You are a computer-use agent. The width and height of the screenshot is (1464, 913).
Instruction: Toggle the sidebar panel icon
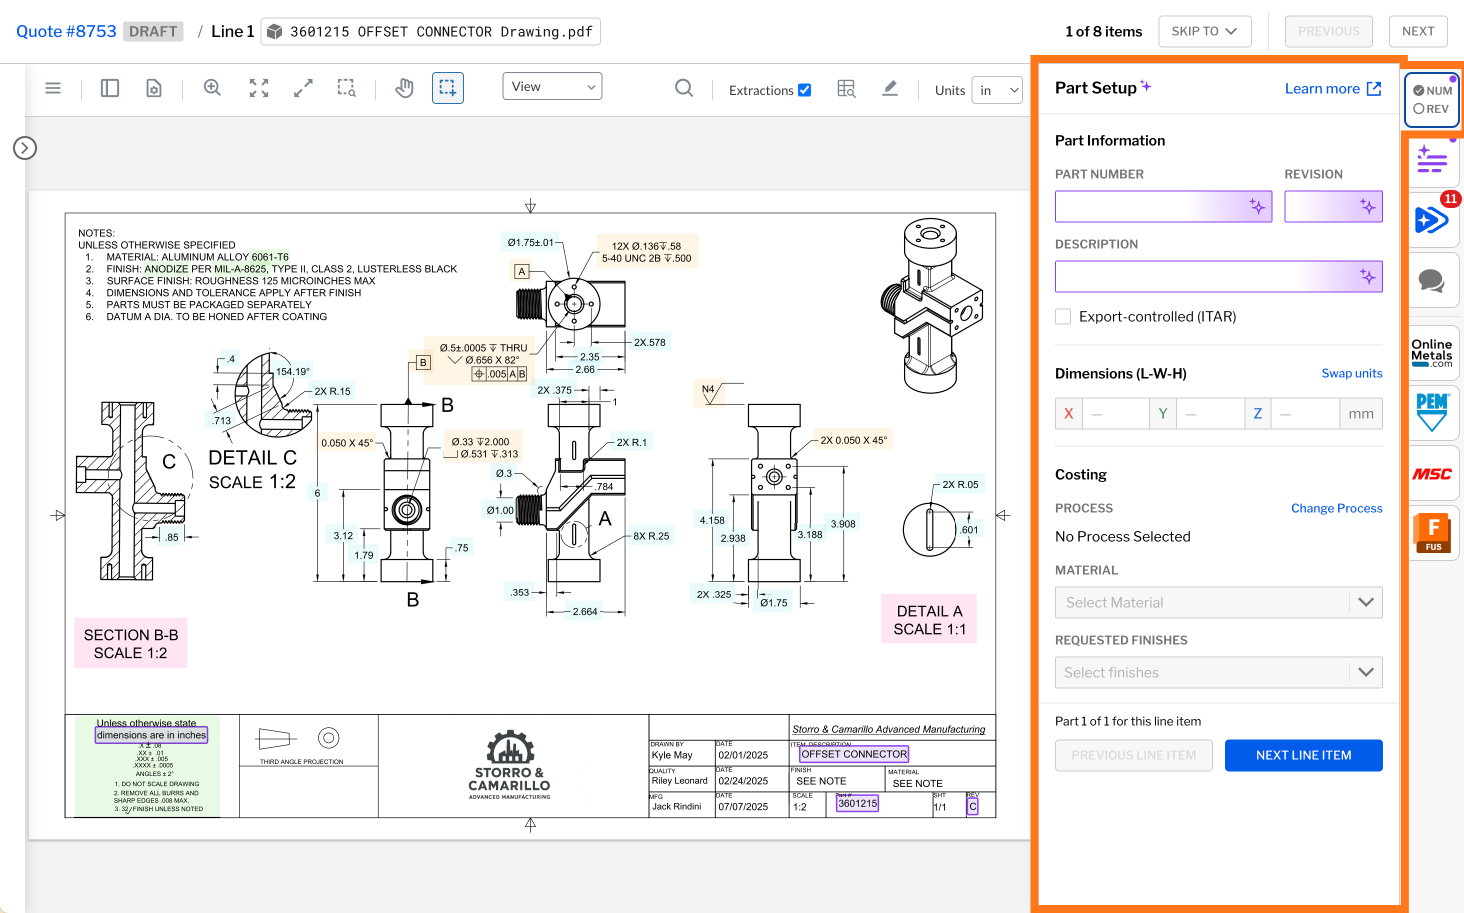[x=110, y=88]
